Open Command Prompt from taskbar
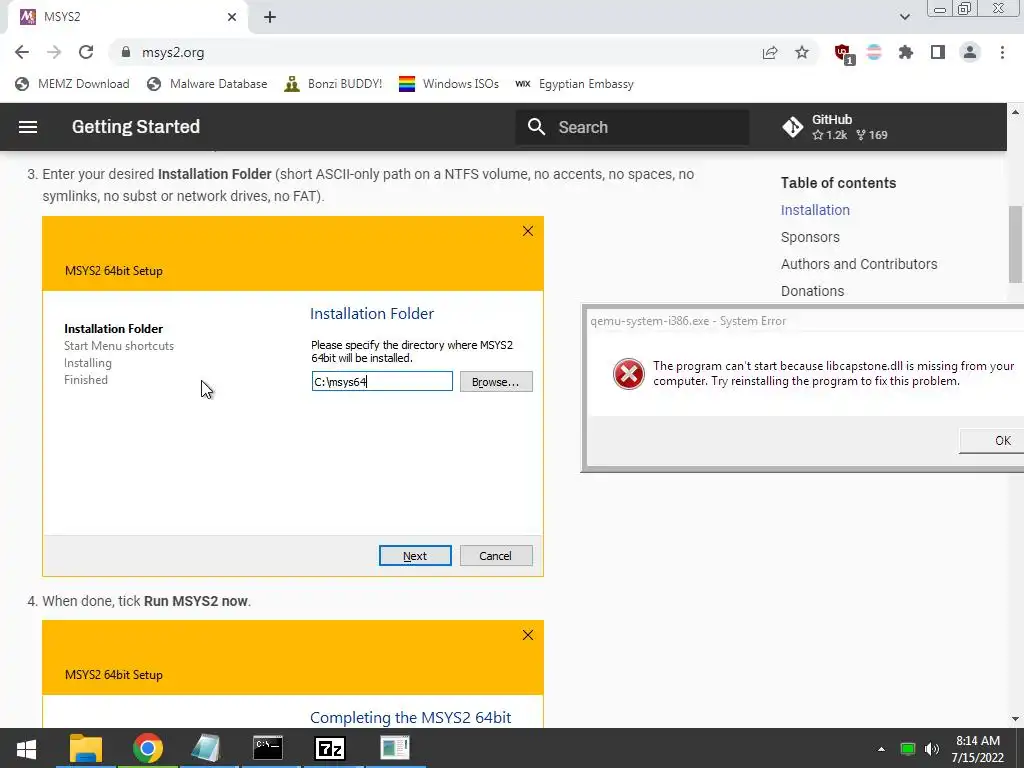 (x=268, y=748)
